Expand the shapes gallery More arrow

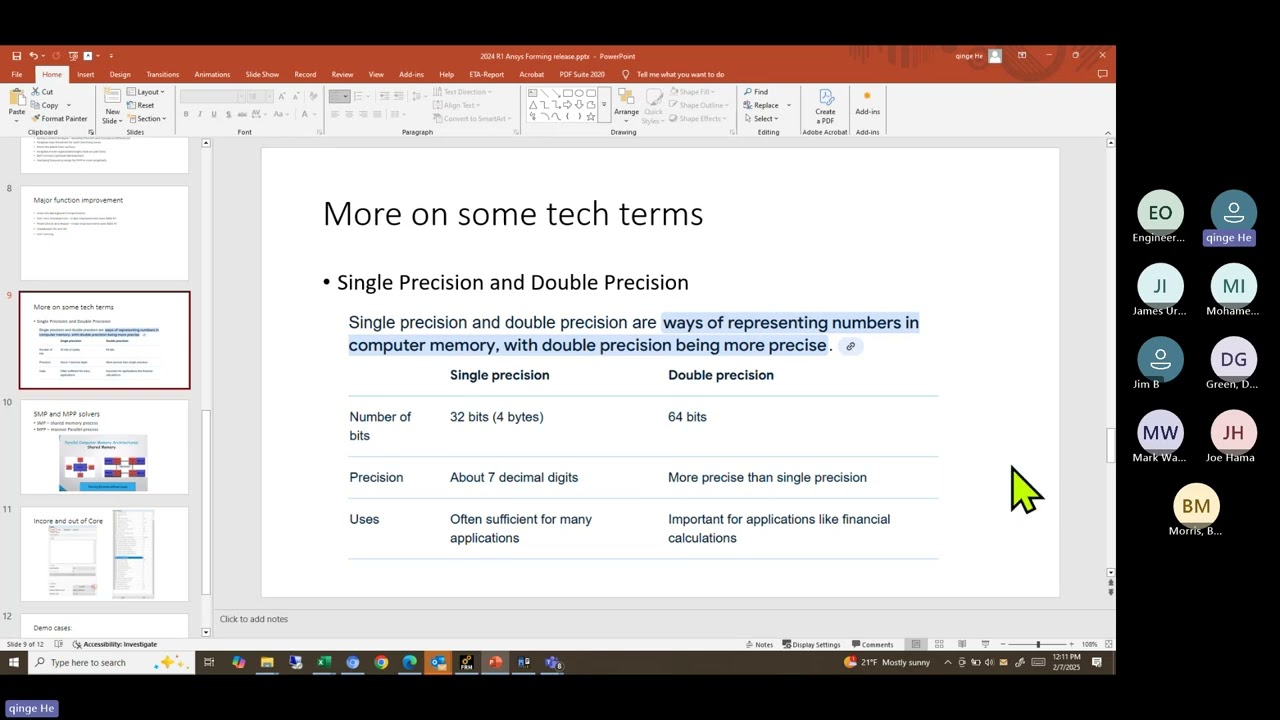(604, 104)
